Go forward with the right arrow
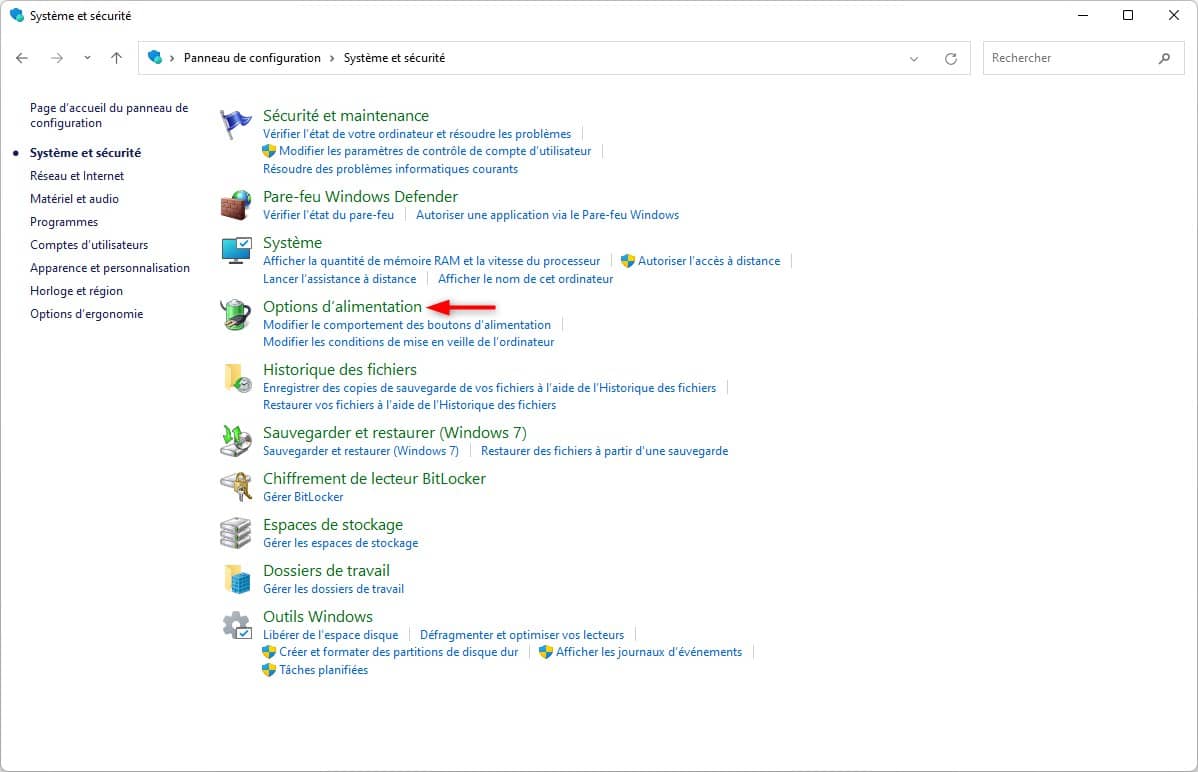 [x=57, y=58]
